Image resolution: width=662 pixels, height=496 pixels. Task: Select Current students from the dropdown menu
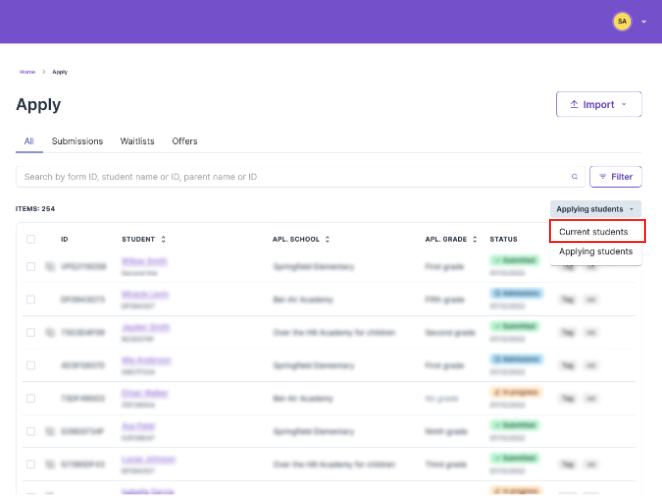tap(594, 232)
